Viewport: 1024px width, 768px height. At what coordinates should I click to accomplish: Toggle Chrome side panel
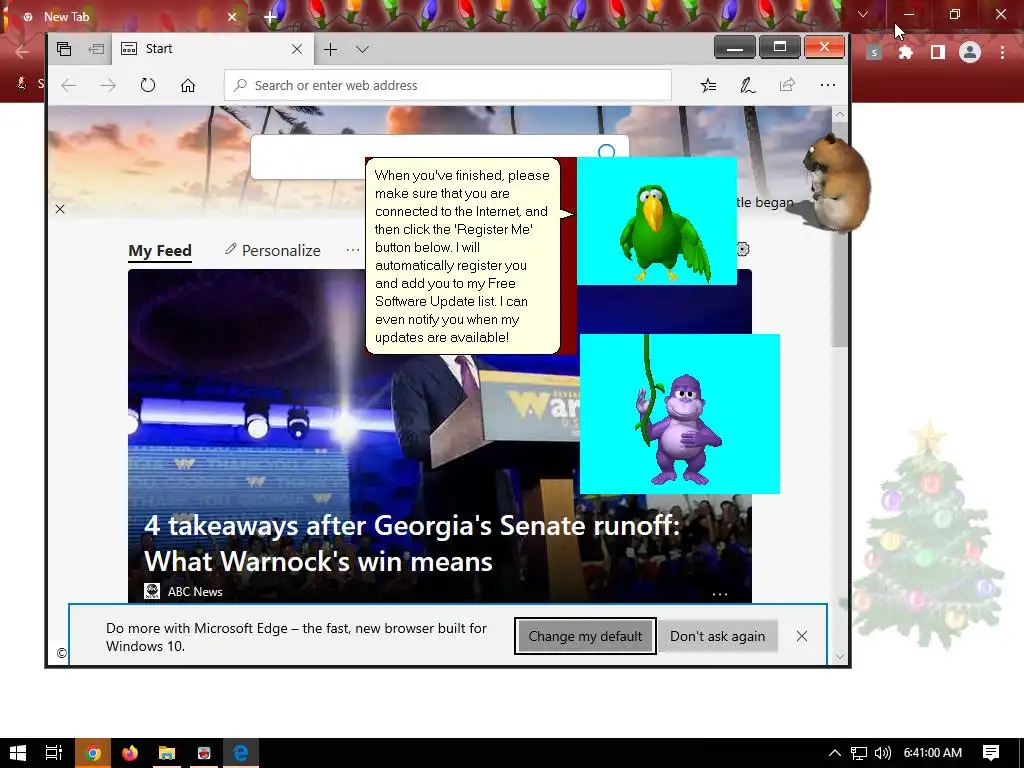point(938,52)
